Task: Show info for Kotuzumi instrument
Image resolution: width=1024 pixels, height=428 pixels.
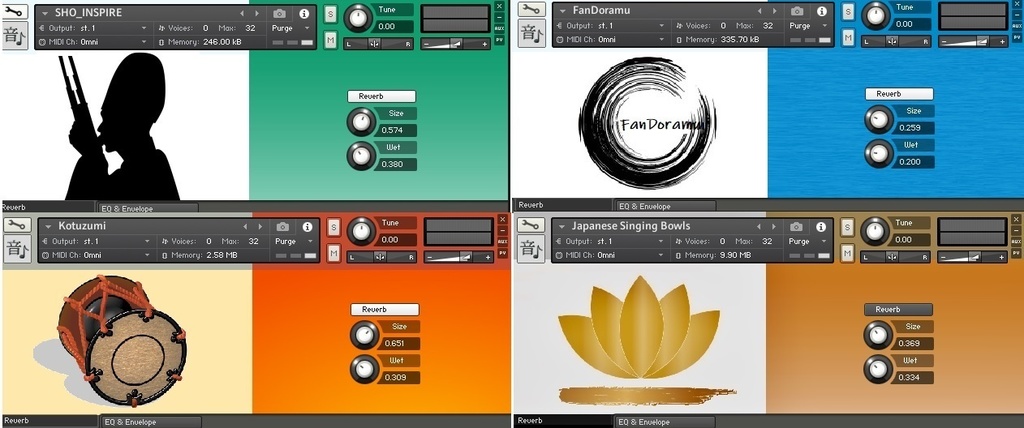Action: point(308,227)
